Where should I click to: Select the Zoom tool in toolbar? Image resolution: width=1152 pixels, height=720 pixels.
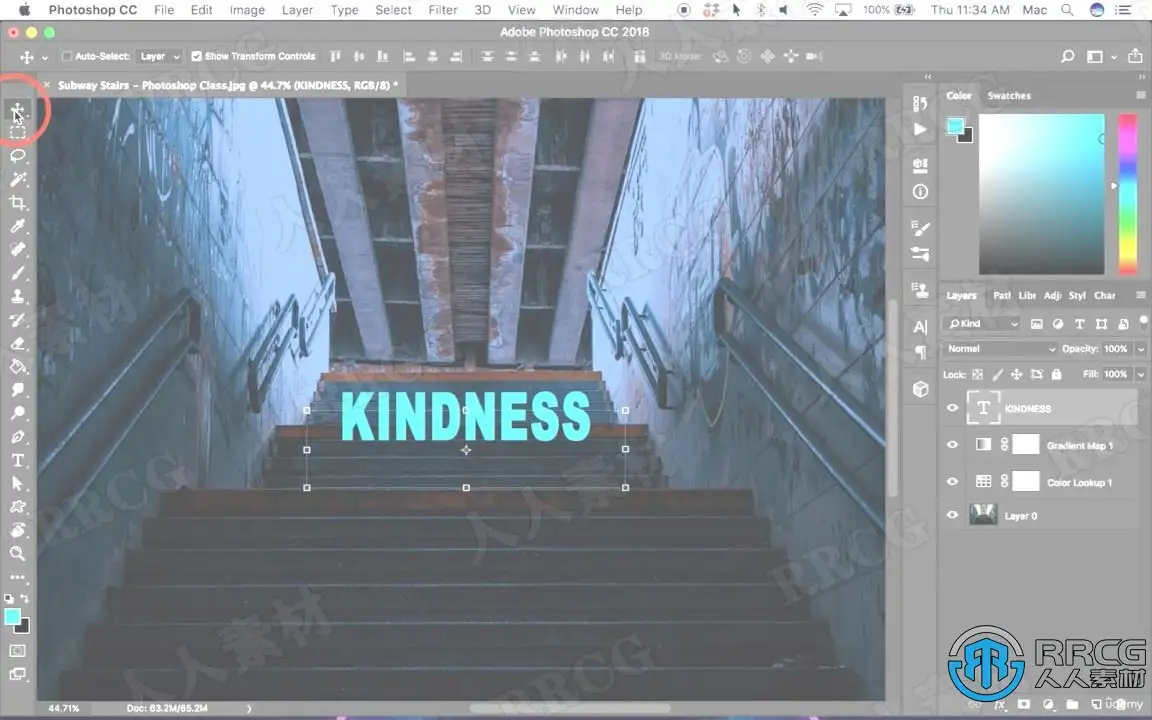point(18,553)
